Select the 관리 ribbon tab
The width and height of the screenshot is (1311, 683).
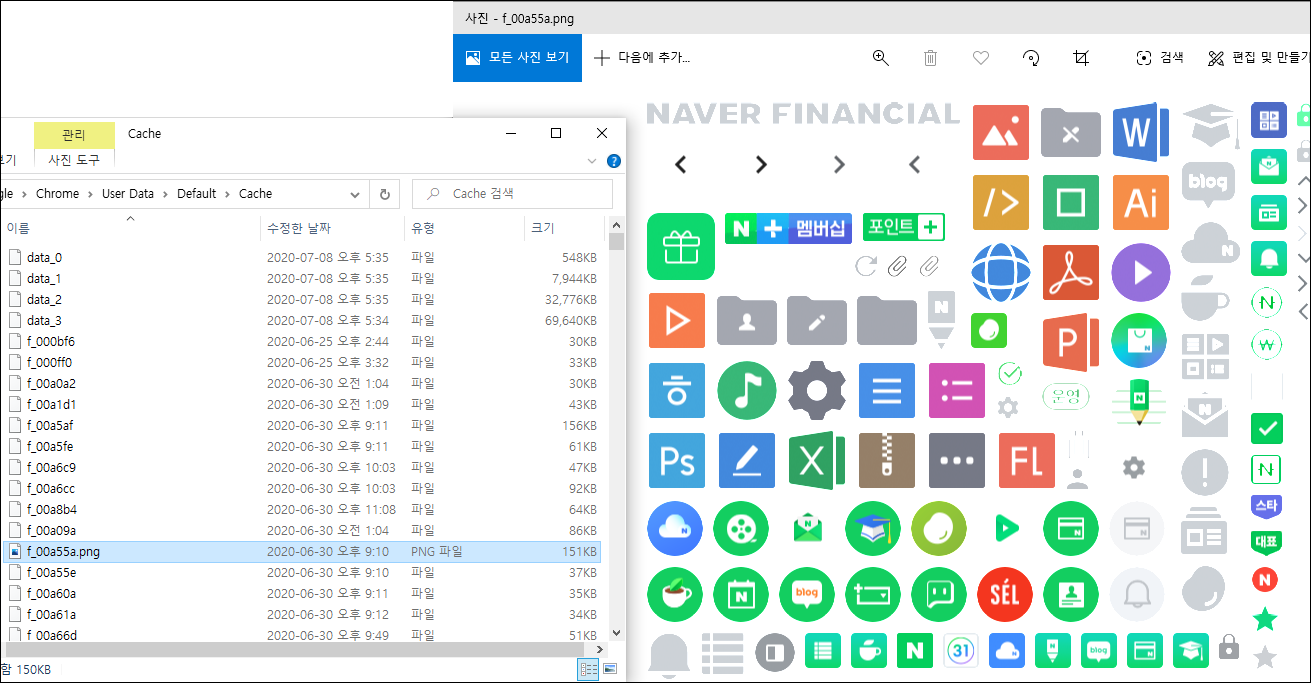point(74,135)
